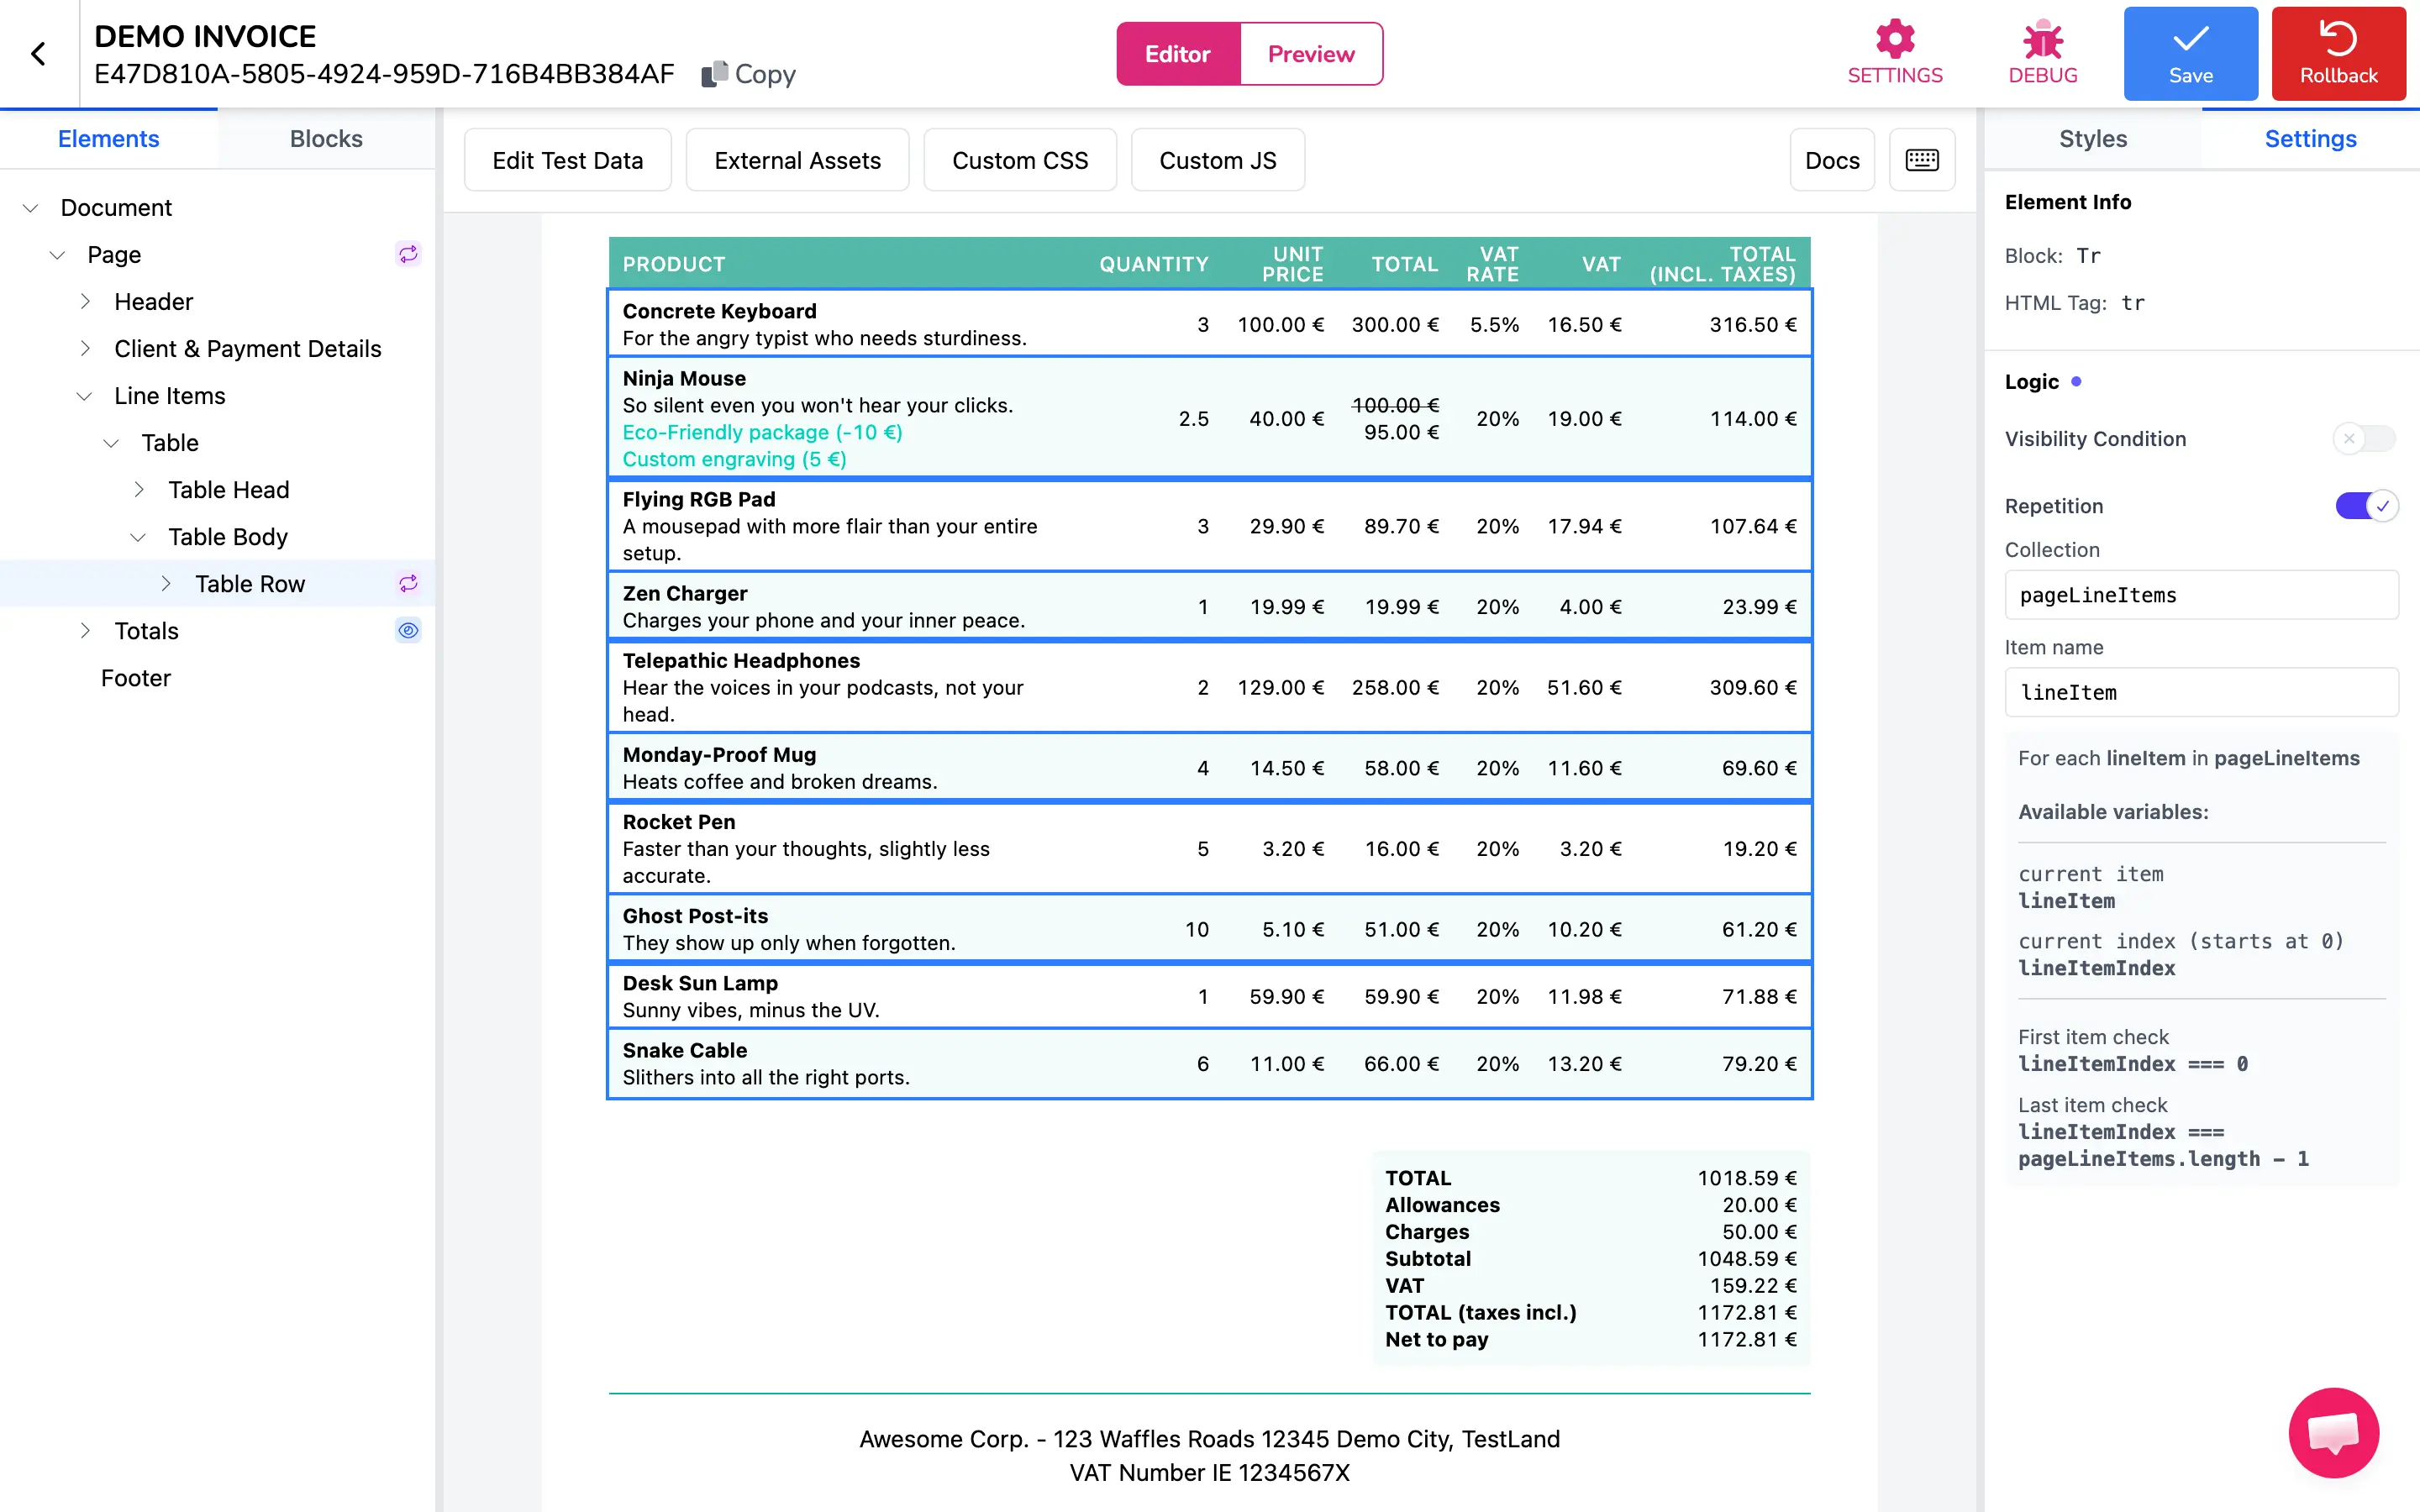Disable the Repetition toggle
The width and height of the screenshot is (2420, 1512).
2365,506
